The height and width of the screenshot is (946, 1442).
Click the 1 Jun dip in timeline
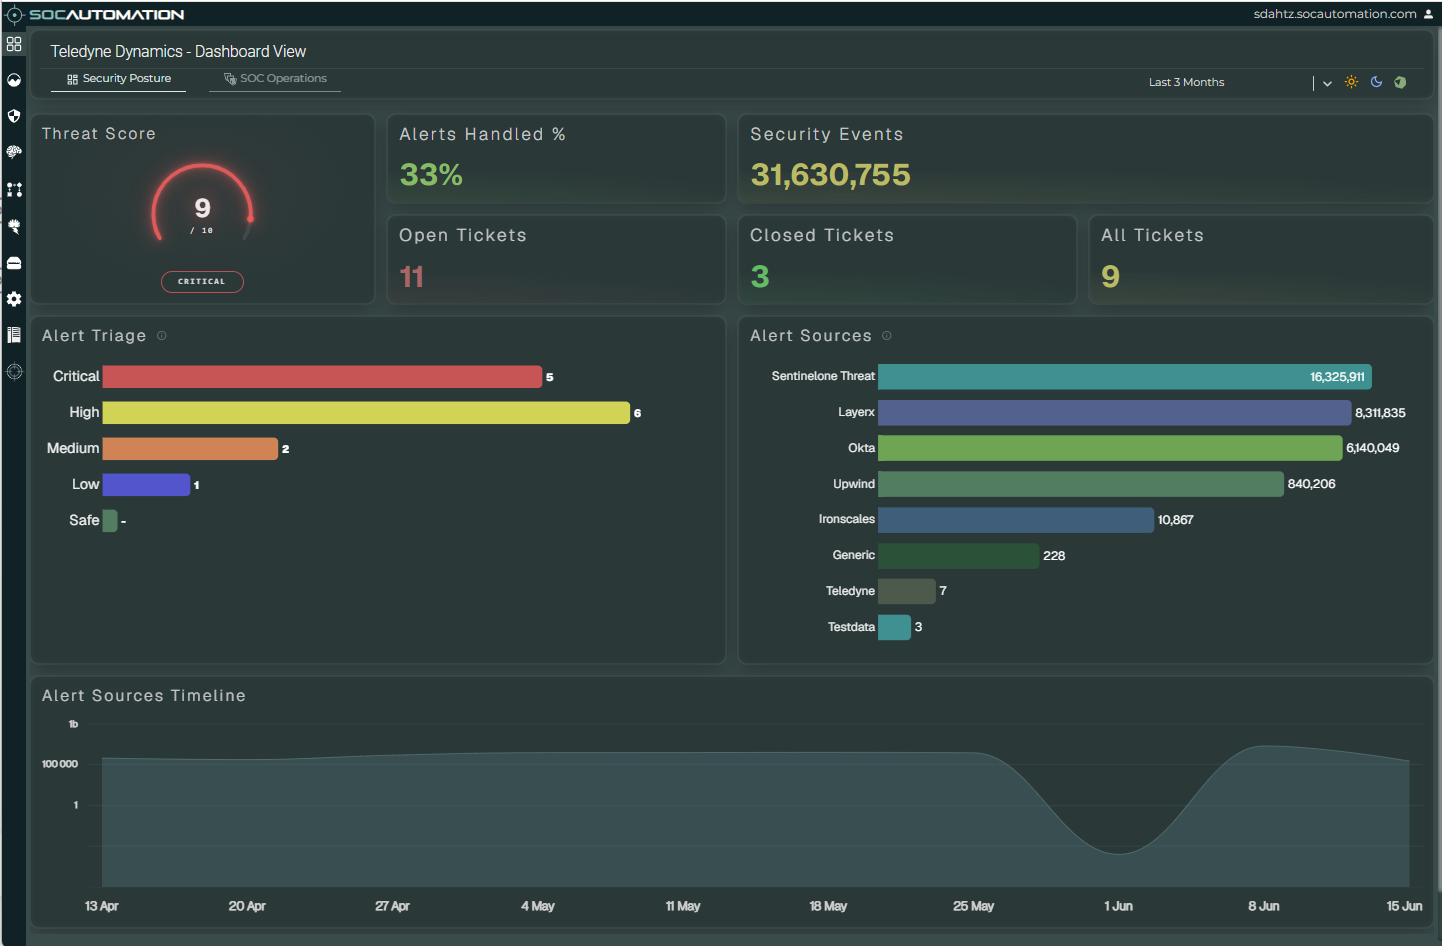[x=1119, y=853]
